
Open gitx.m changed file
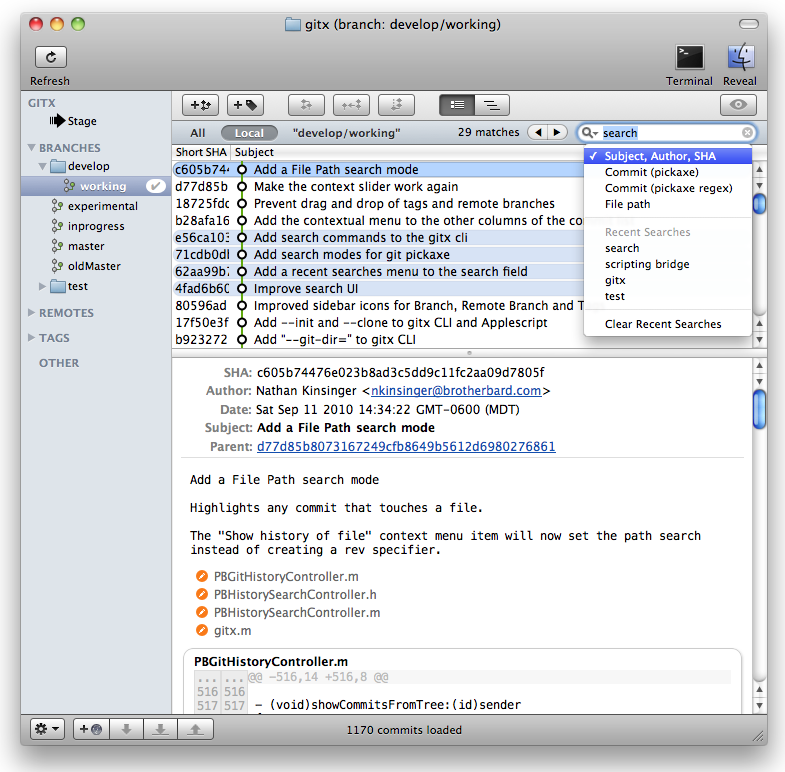[x=232, y=631]
